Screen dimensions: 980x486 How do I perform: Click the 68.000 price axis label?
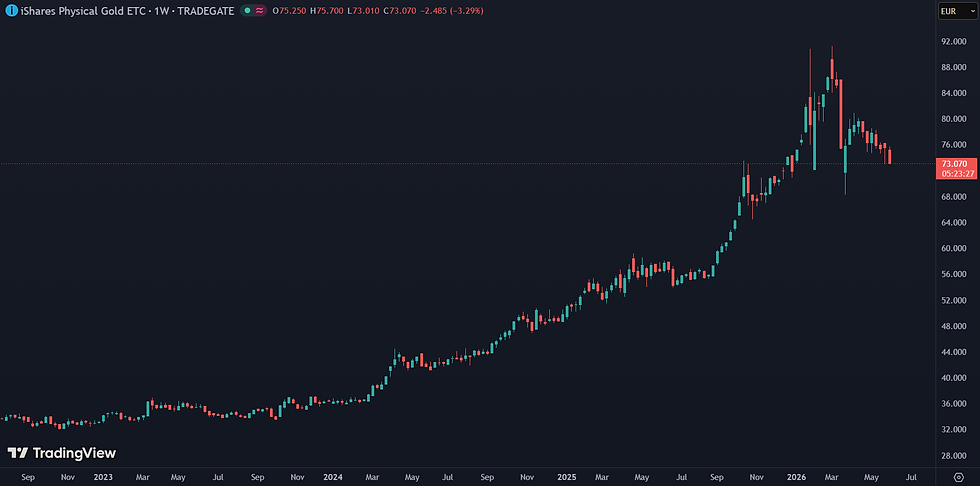click(954, 197)
